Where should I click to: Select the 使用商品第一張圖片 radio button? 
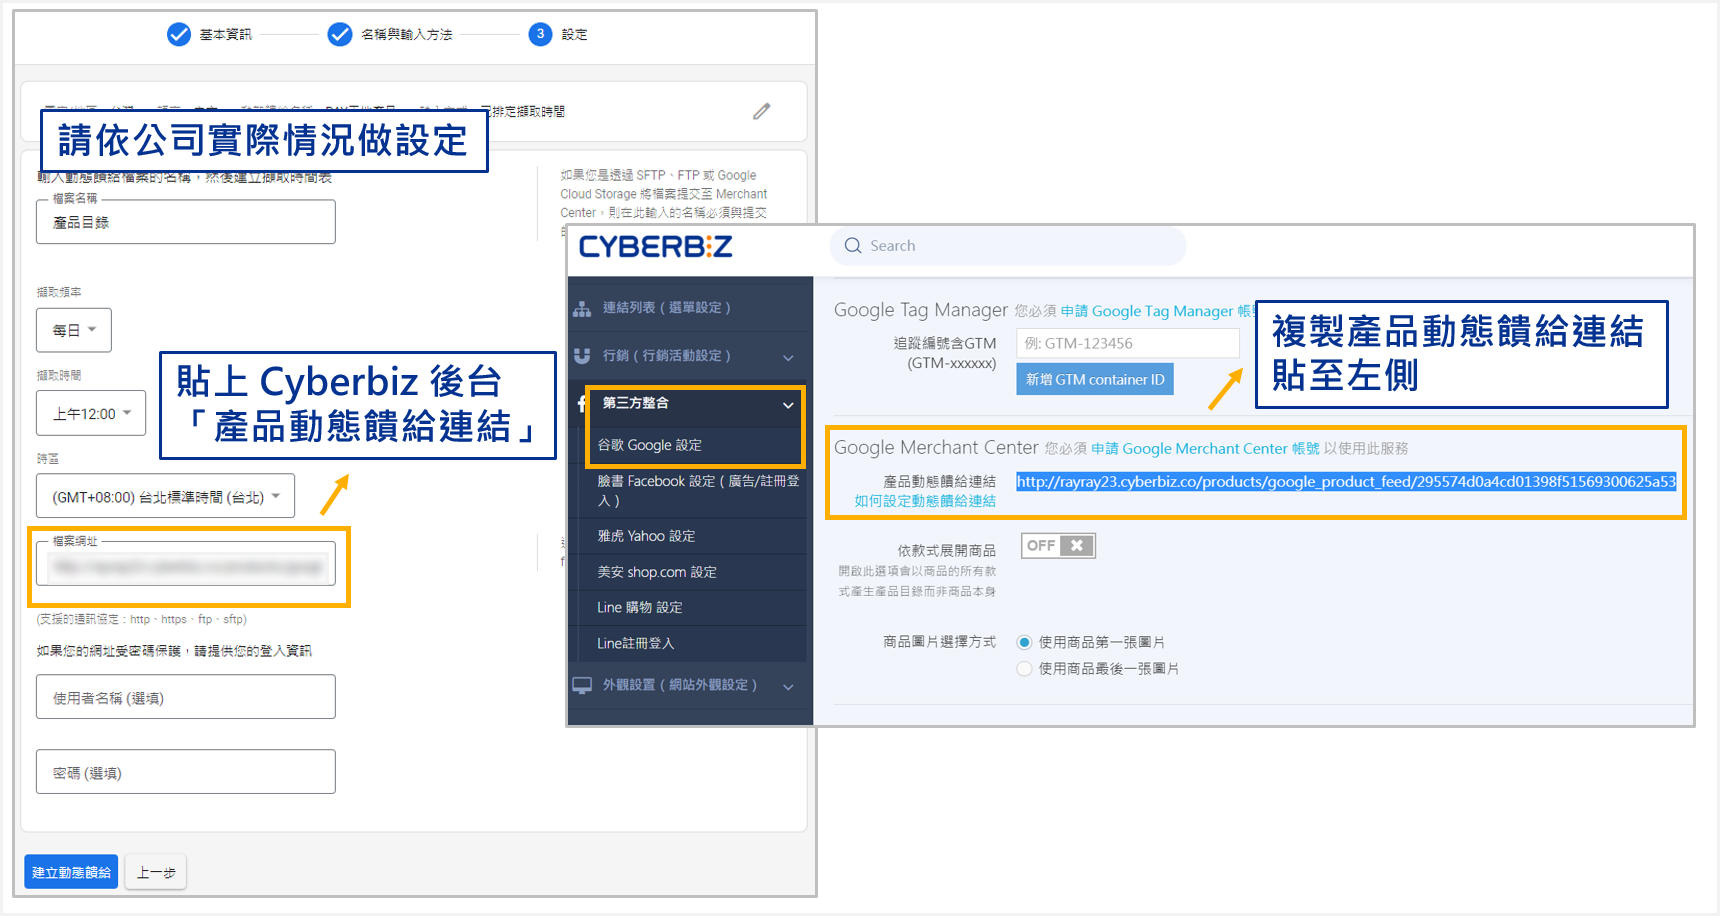(x=1024, y=642)
